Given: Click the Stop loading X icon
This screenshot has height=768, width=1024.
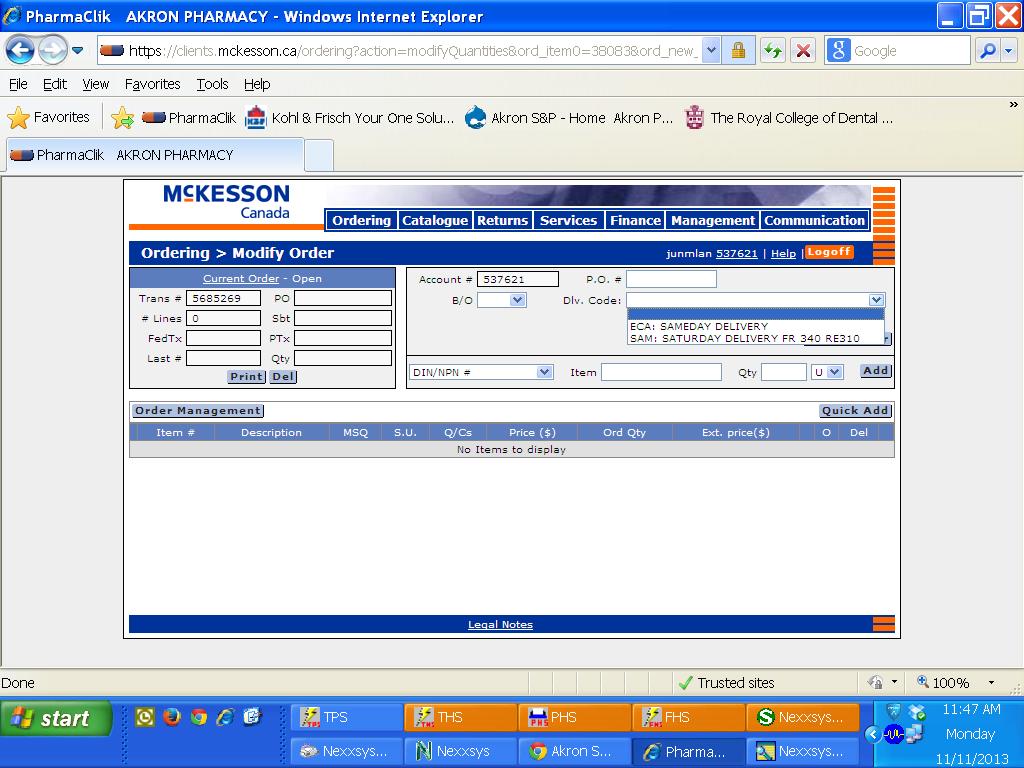Looking at the screenshot, I should (803, 50).
